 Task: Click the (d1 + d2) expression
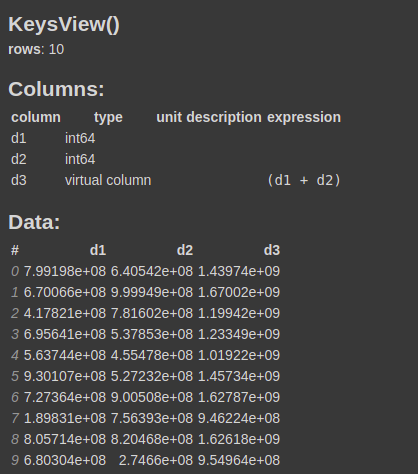(x=304, y=180)
